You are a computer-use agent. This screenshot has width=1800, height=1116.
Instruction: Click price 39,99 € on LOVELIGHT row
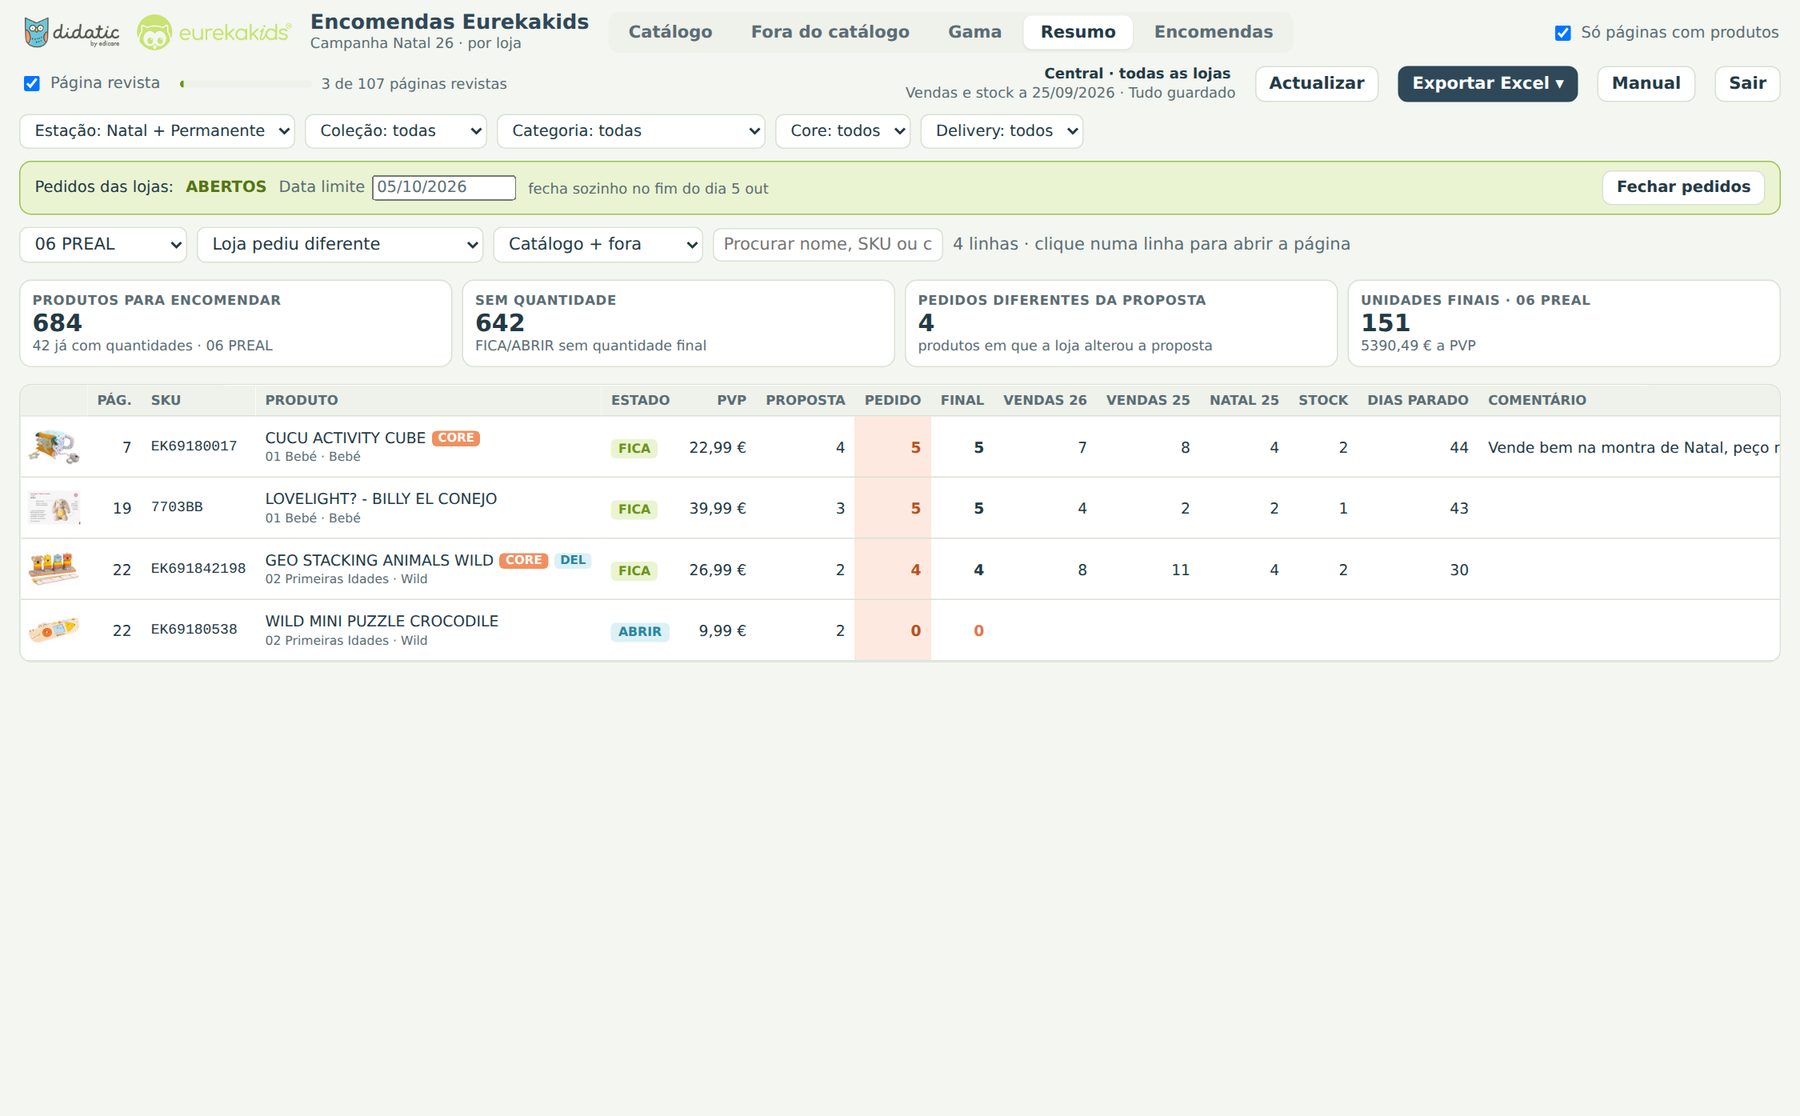pyautogui.click(x=717, y=509)
